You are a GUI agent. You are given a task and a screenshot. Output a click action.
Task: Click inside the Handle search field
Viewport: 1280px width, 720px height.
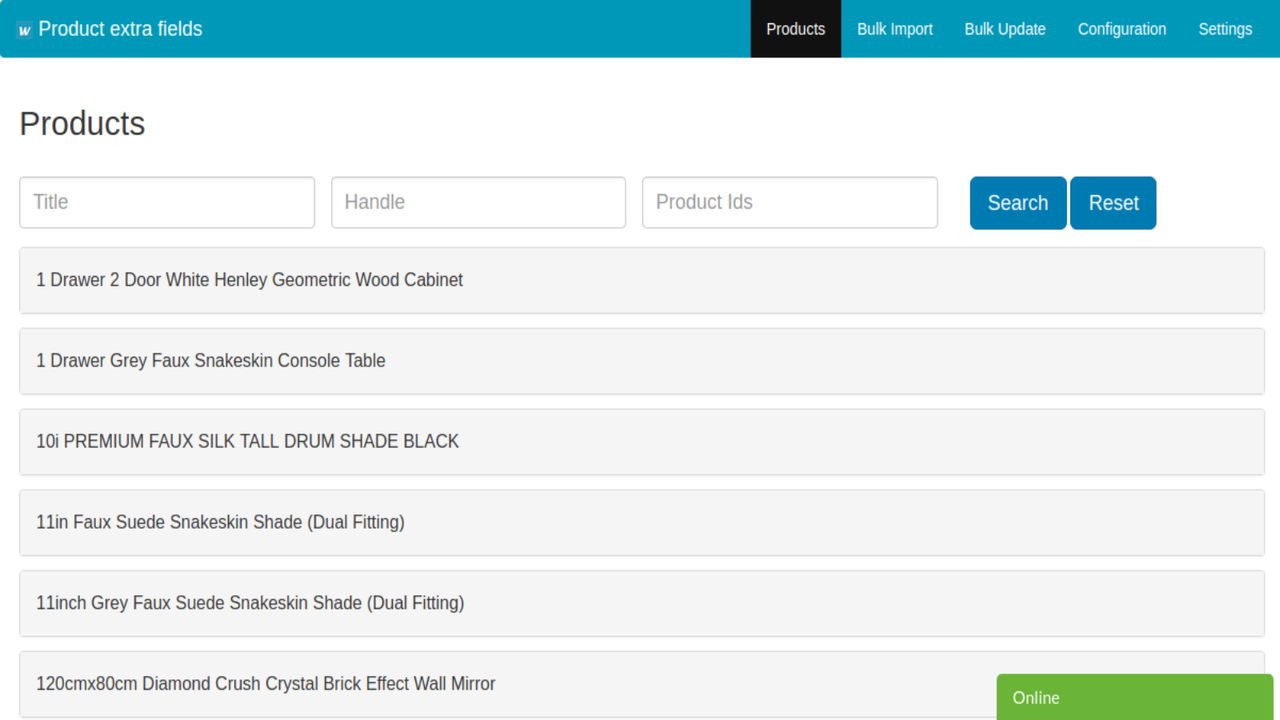(x=477, y=202)
